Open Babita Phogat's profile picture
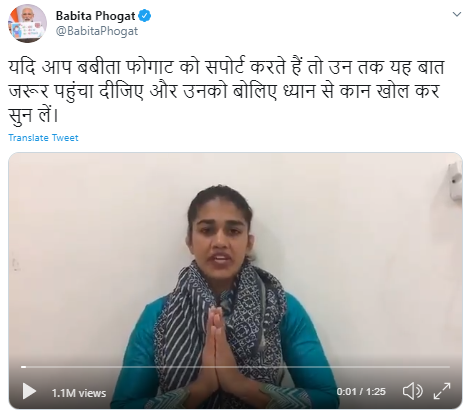The height and width of the screenshot is (417, 471). click(x=27, y=23)
